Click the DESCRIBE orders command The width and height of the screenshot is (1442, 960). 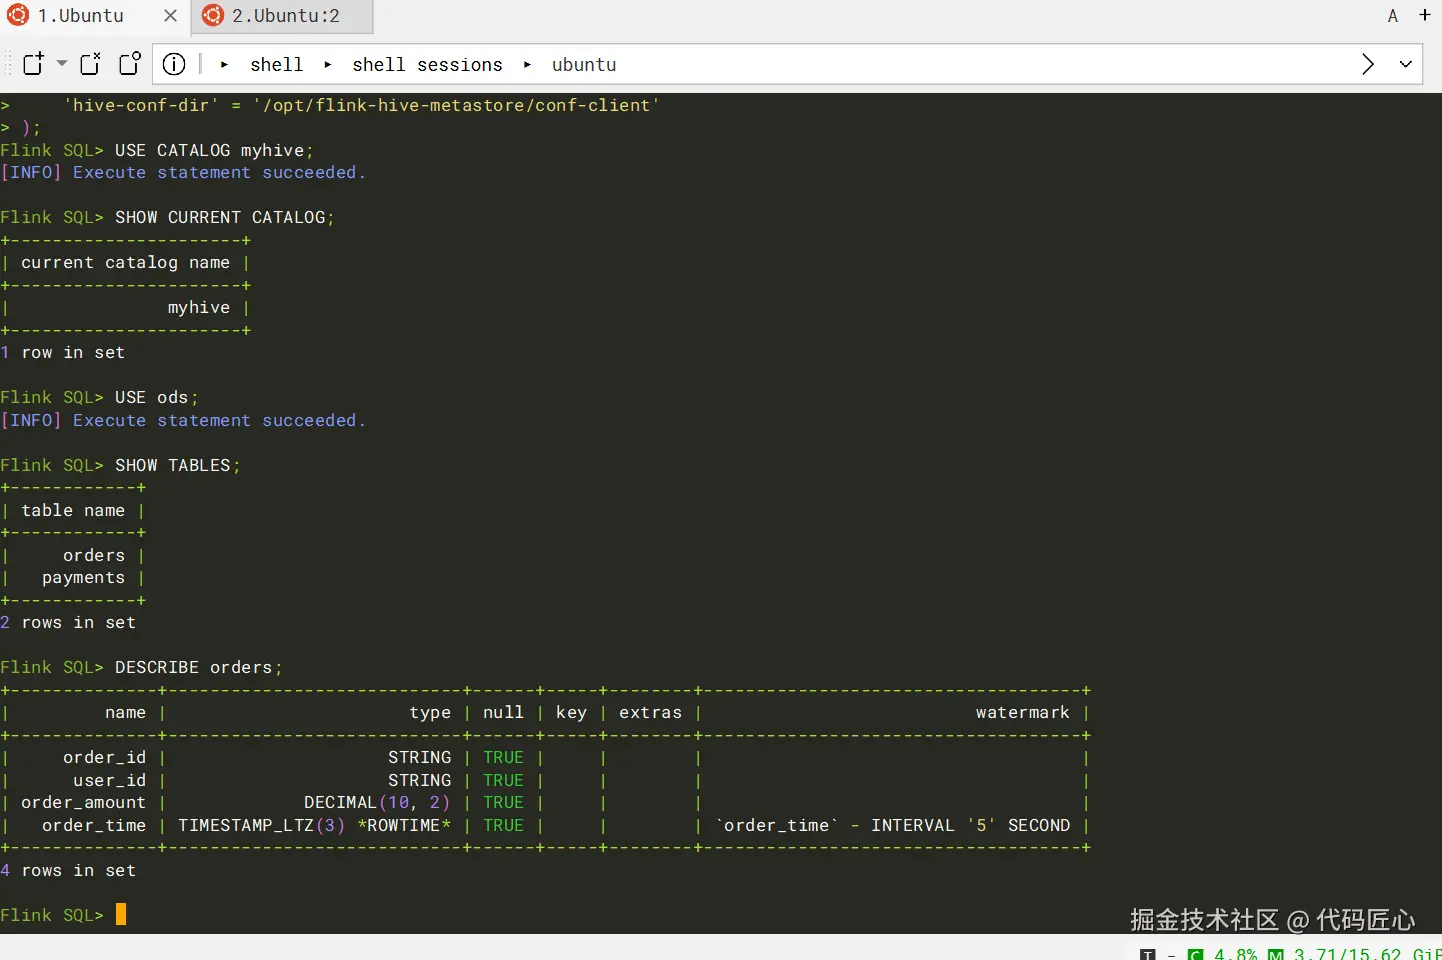(x=198, y=667)
